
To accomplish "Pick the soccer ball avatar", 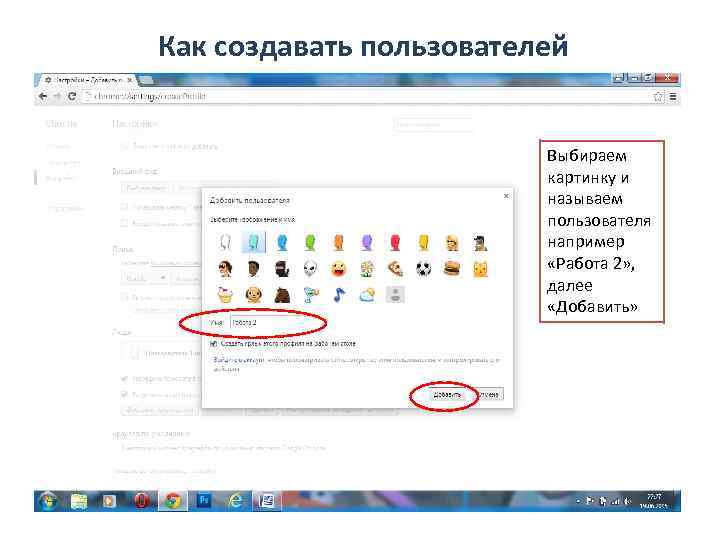I will point(424,269).
